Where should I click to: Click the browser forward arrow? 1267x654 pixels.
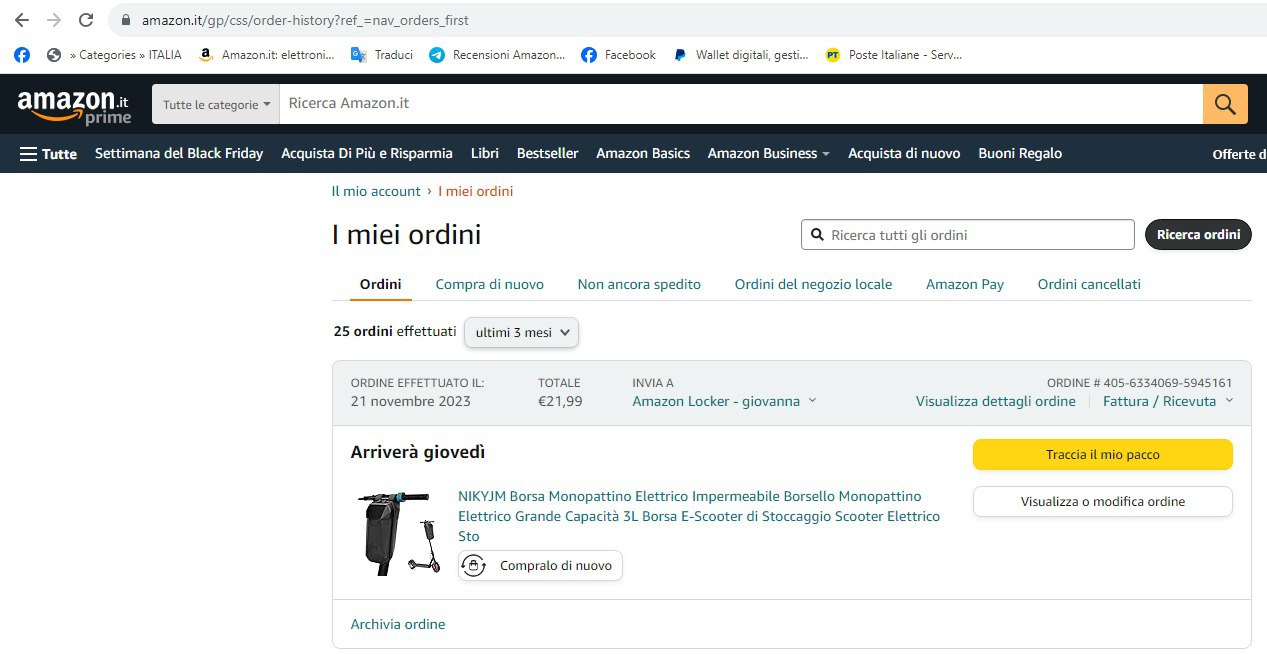point(54,20)
